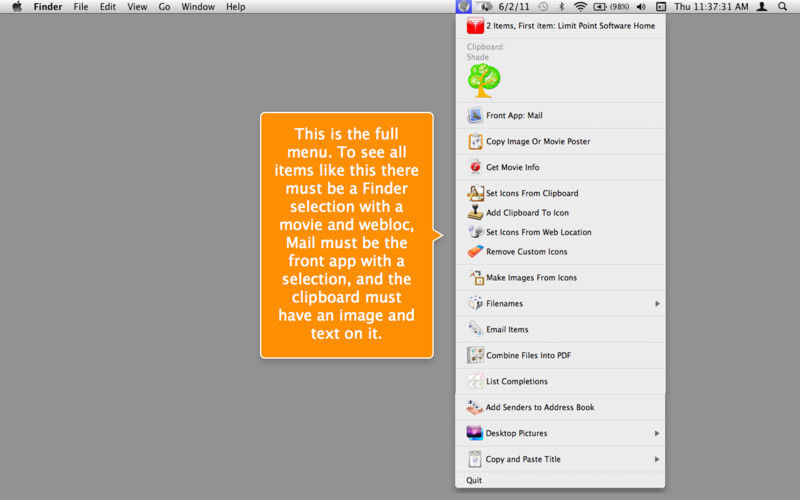Select the Add Clipboard To Icon label
This screenshot has width=800, height=500.
(x=528, y=213)
